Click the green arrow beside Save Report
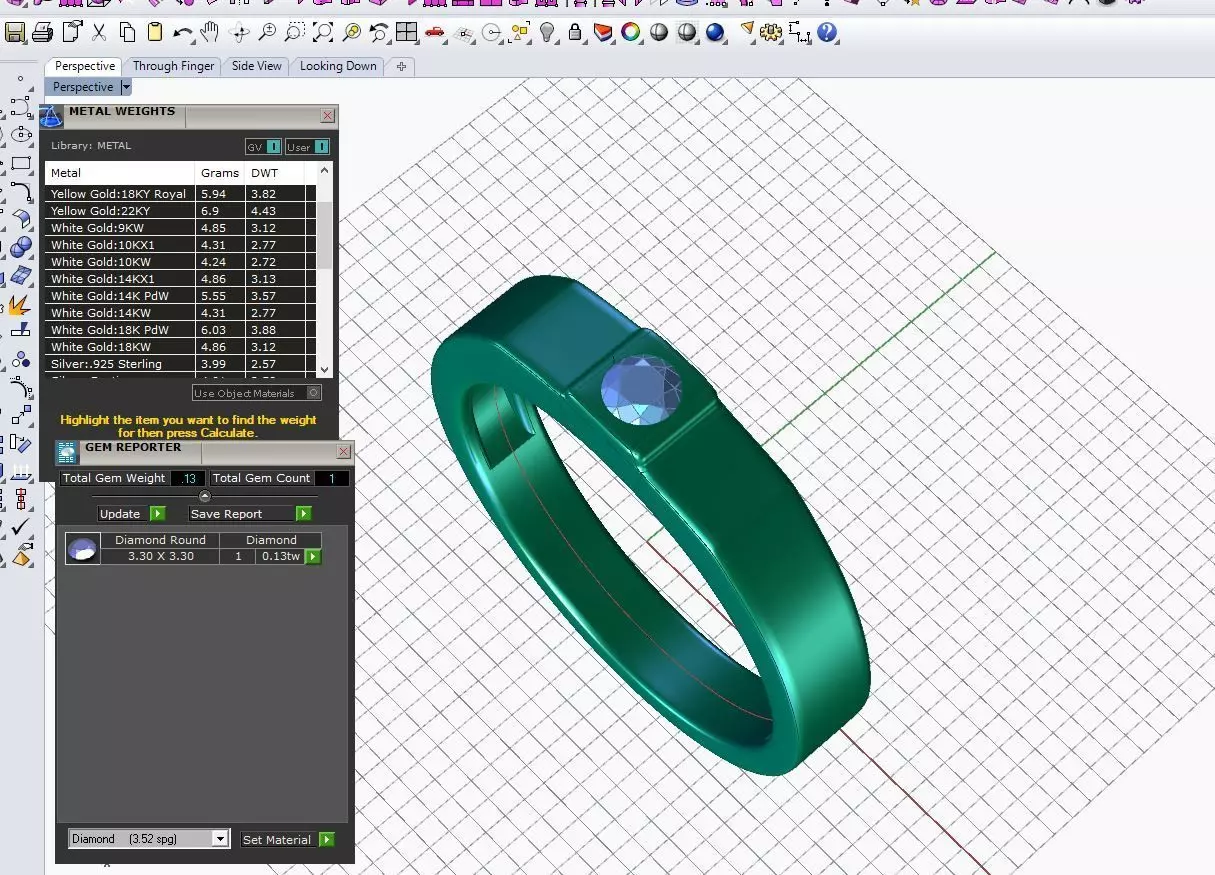This screenshot has width=1215, height=875. click(304, 514)
